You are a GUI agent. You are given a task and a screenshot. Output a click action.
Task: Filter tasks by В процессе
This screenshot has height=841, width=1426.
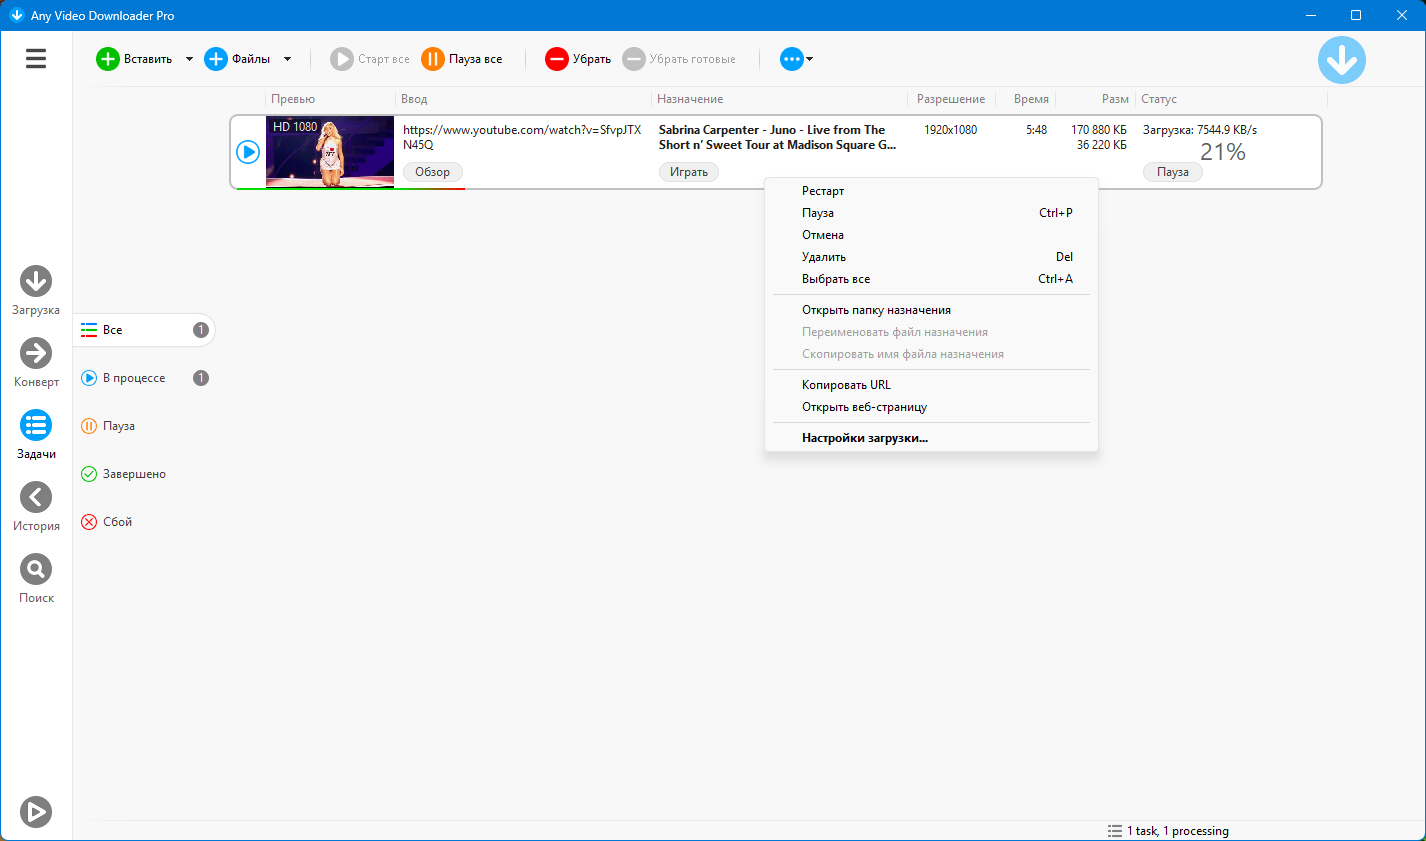[134, 378]
